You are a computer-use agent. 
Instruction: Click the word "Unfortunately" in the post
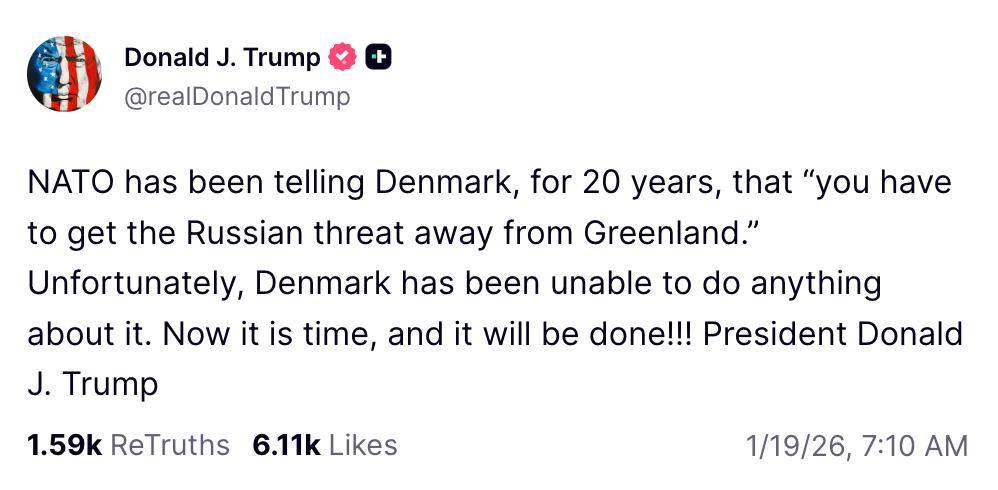coord(134,284)
